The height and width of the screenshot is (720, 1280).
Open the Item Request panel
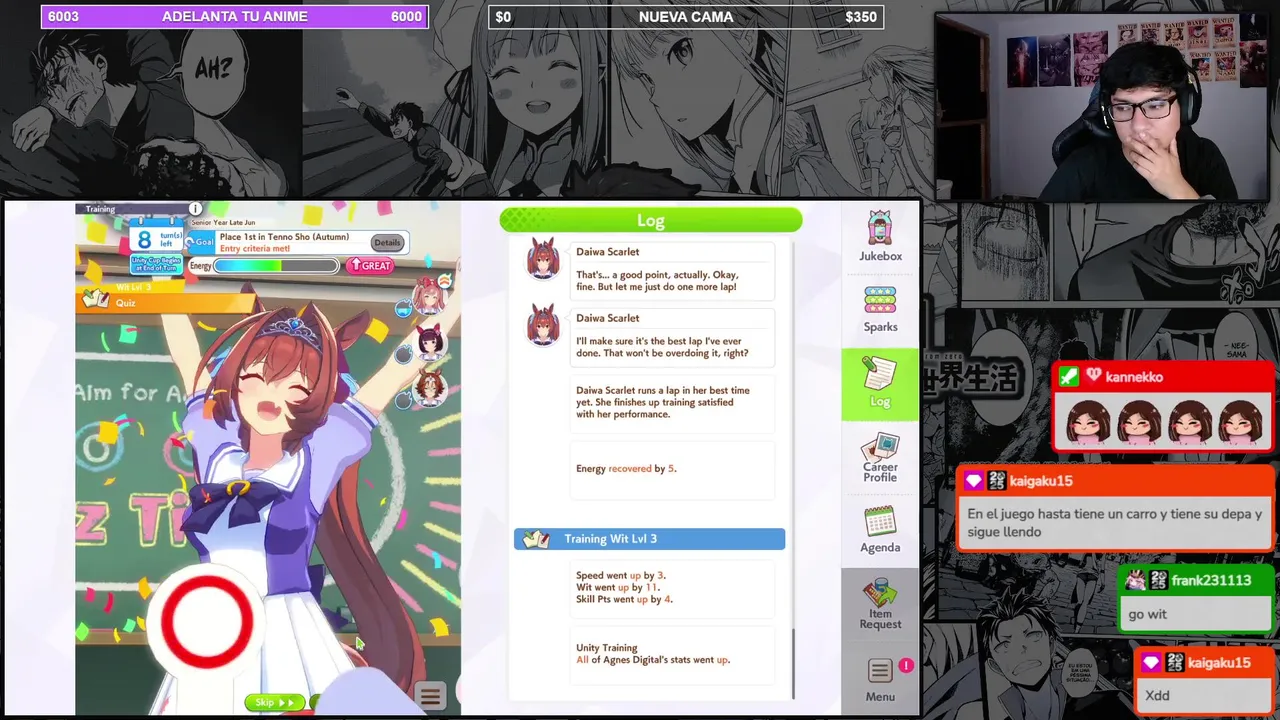coord(880,604)
